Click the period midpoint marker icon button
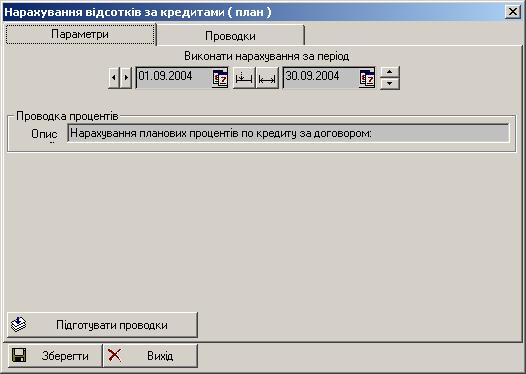The height and width of the screenshot is (374, 526). click(x=244, y=78)
